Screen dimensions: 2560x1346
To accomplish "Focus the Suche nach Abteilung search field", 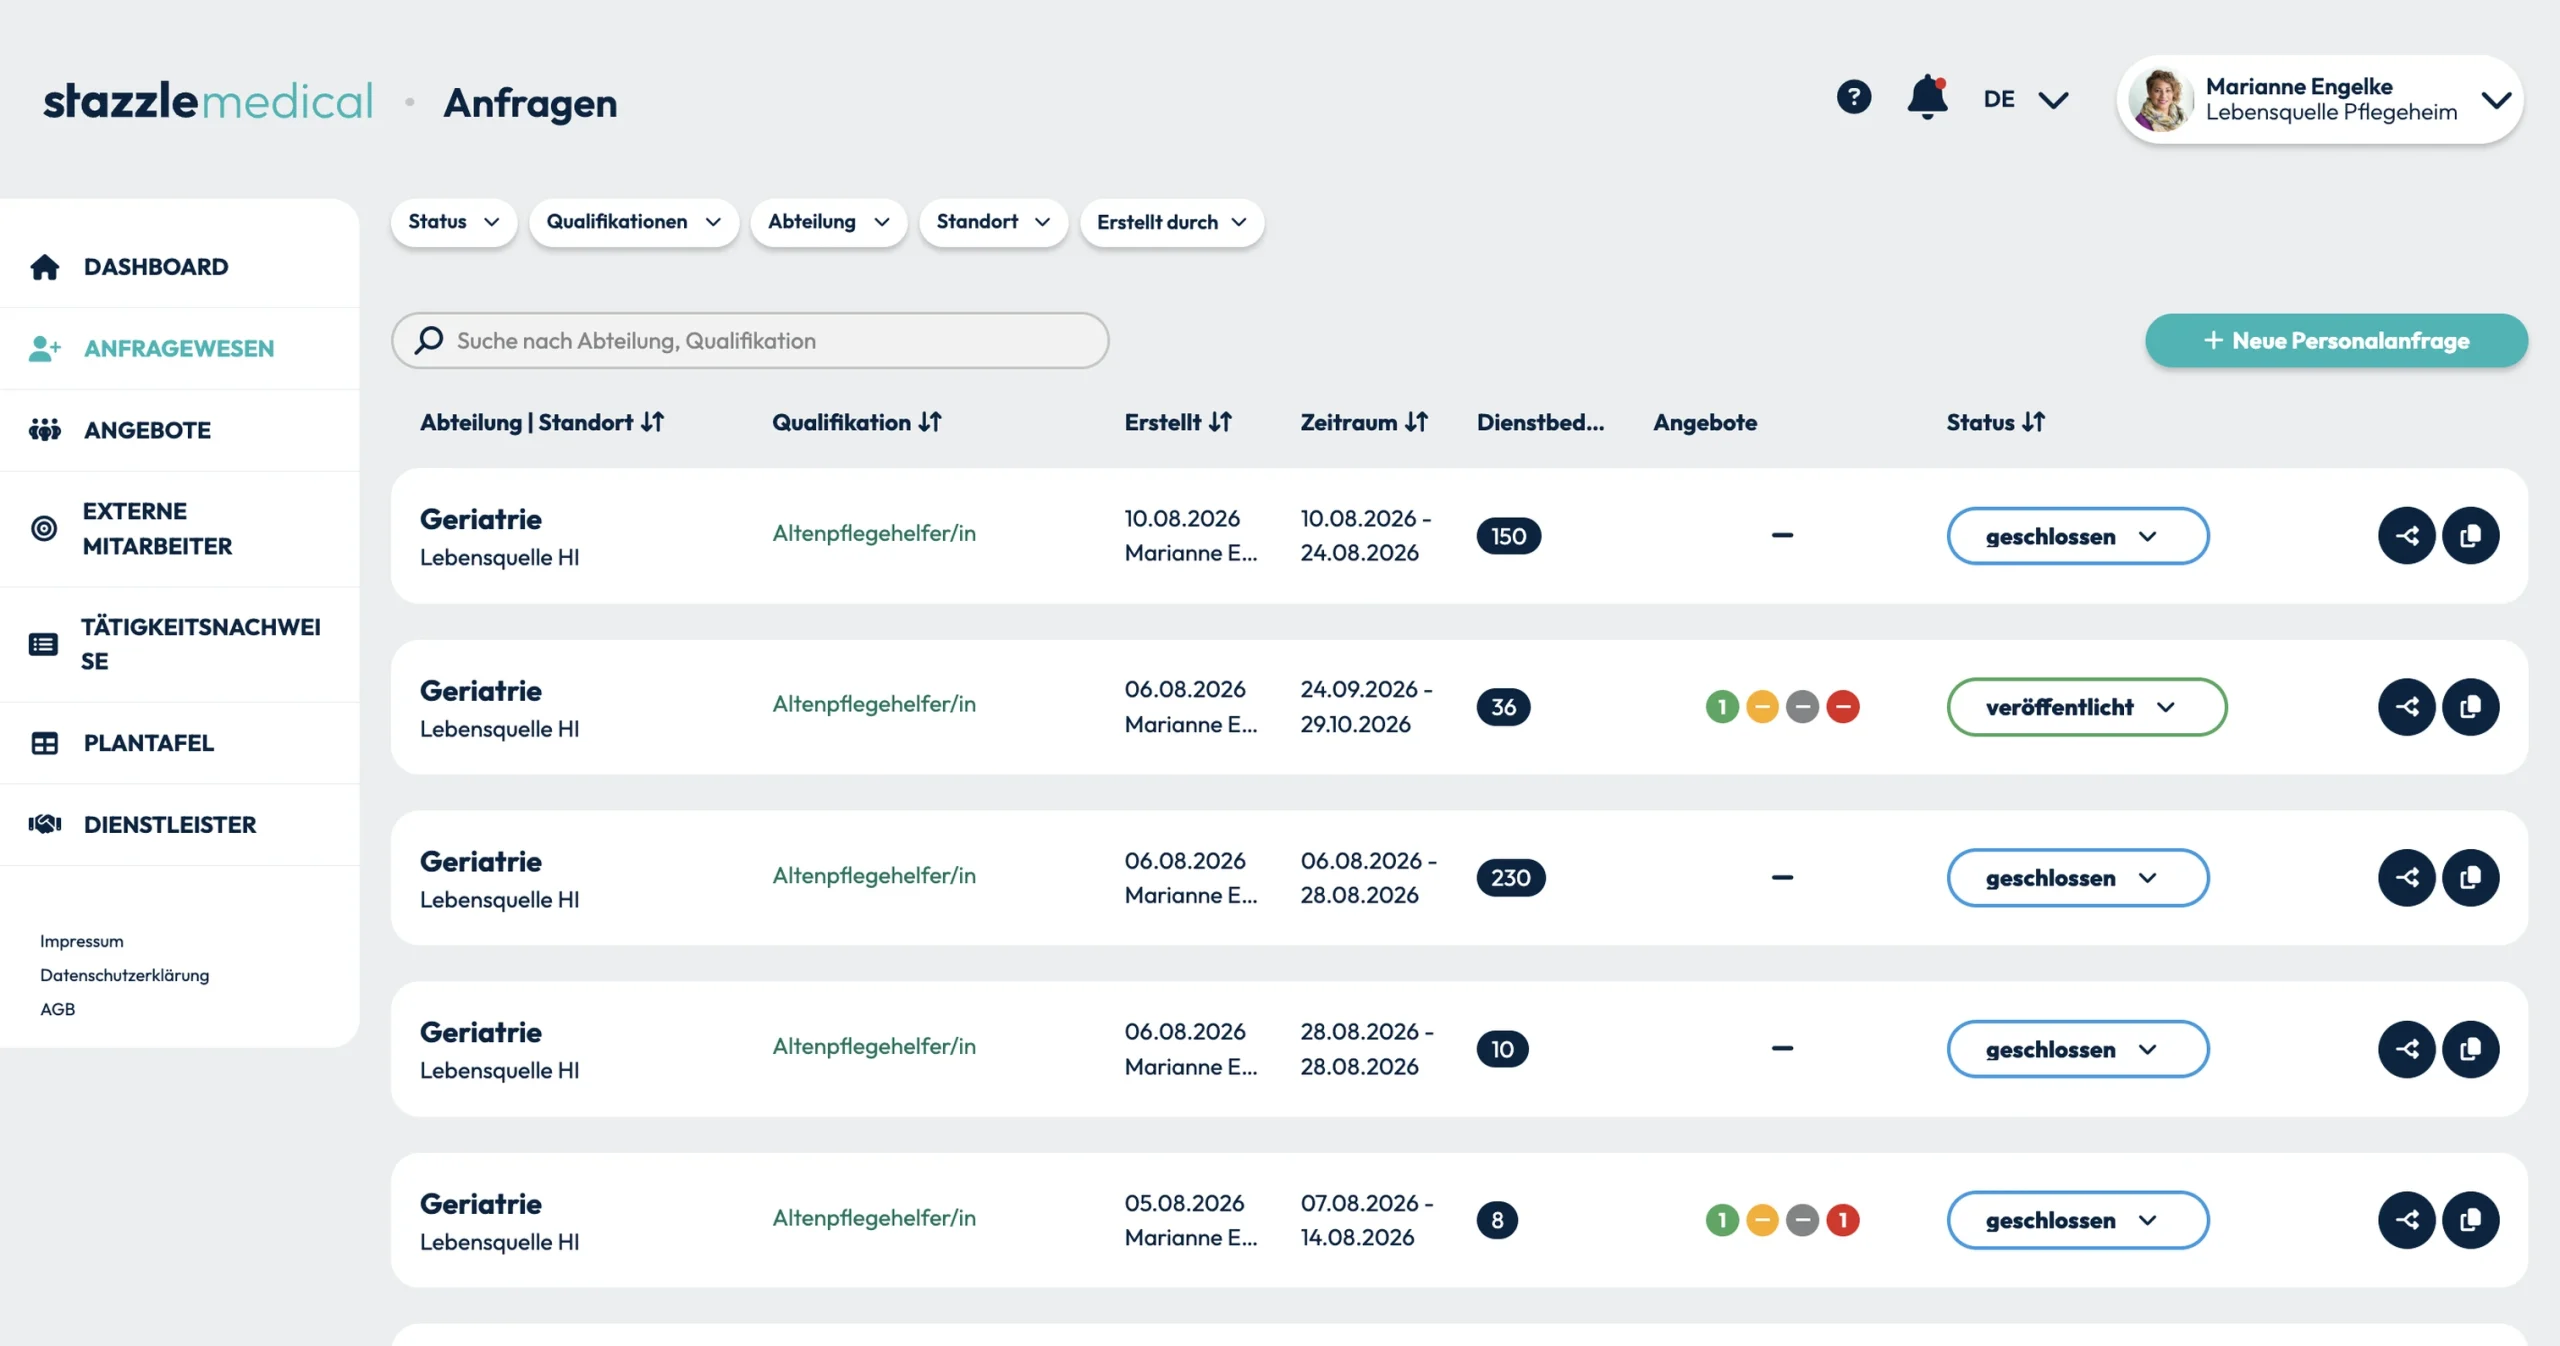I will pos(750,340).
